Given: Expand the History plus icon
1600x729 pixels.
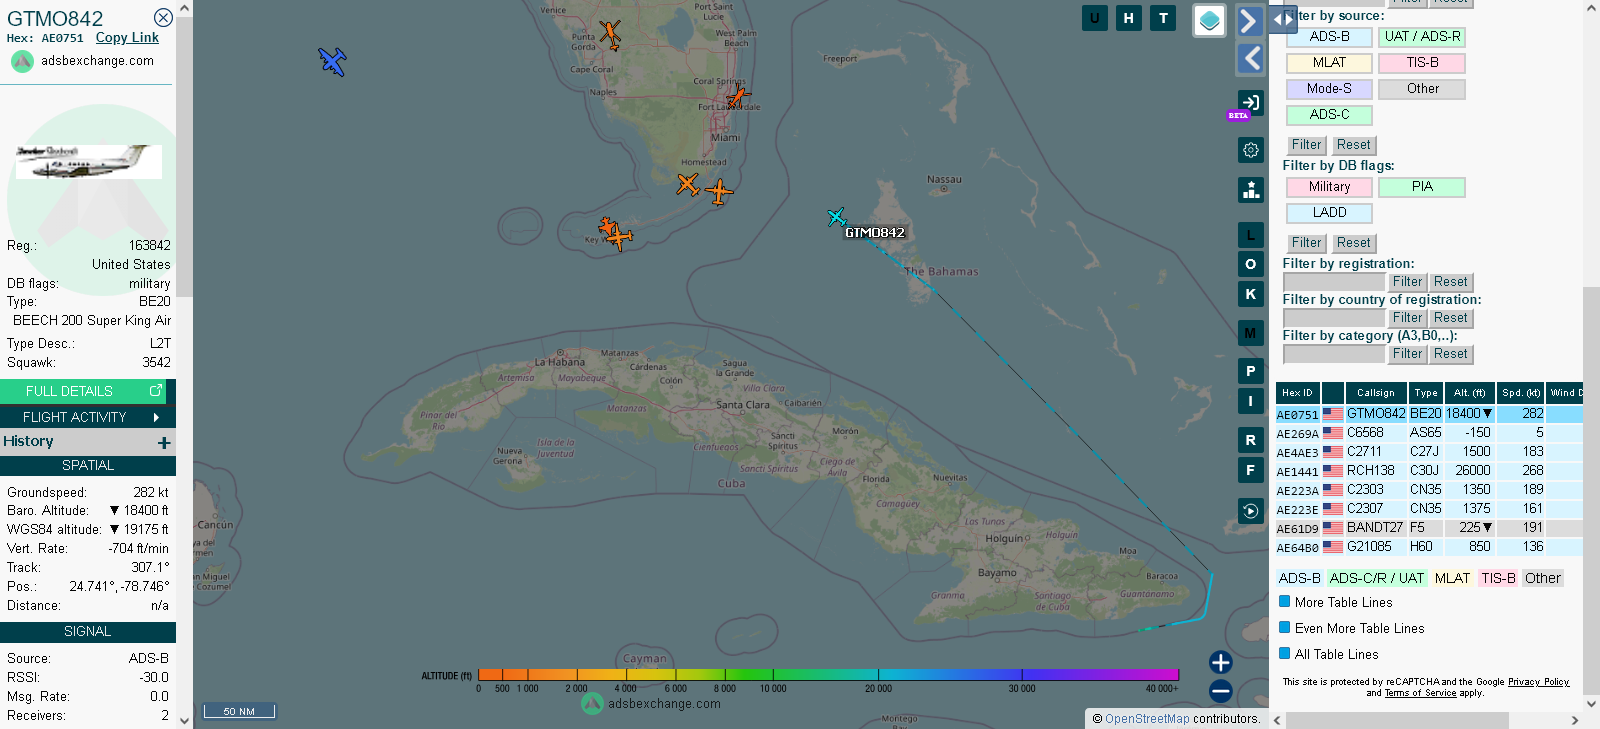Looking at the screenshot, I should pos(164,442).
